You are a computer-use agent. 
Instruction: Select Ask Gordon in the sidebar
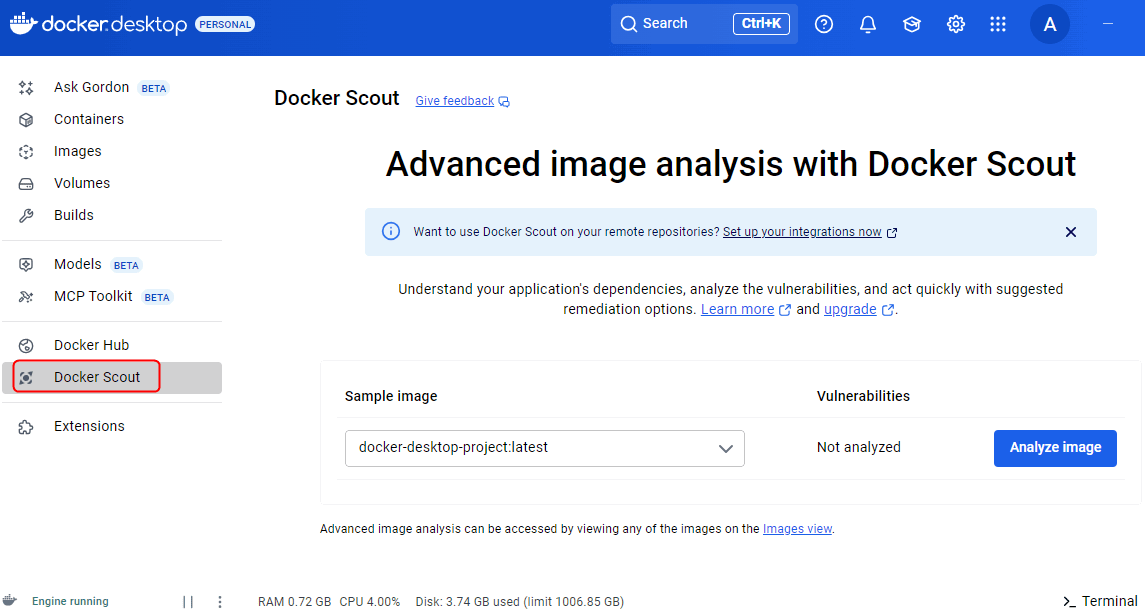point(91,87)
